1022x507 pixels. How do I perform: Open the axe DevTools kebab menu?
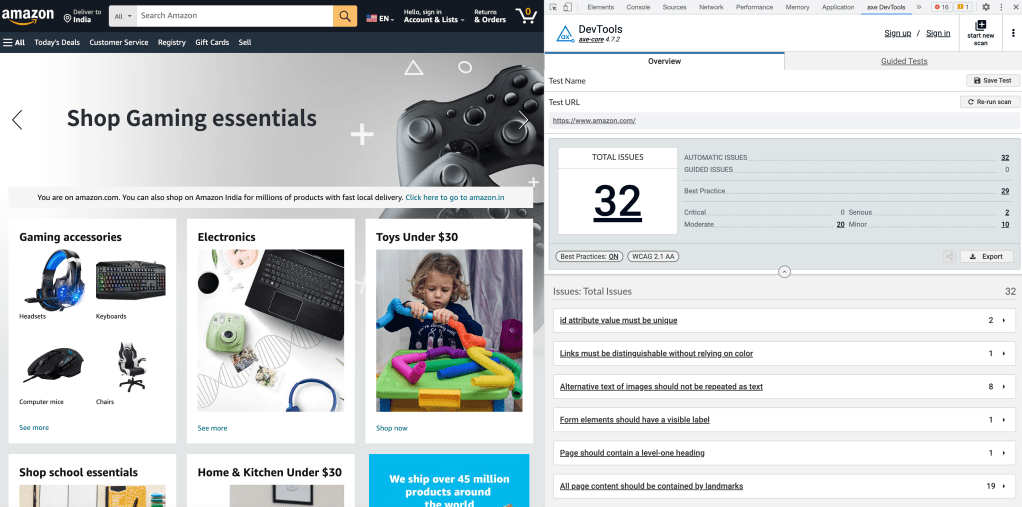tap(1013, 33)
